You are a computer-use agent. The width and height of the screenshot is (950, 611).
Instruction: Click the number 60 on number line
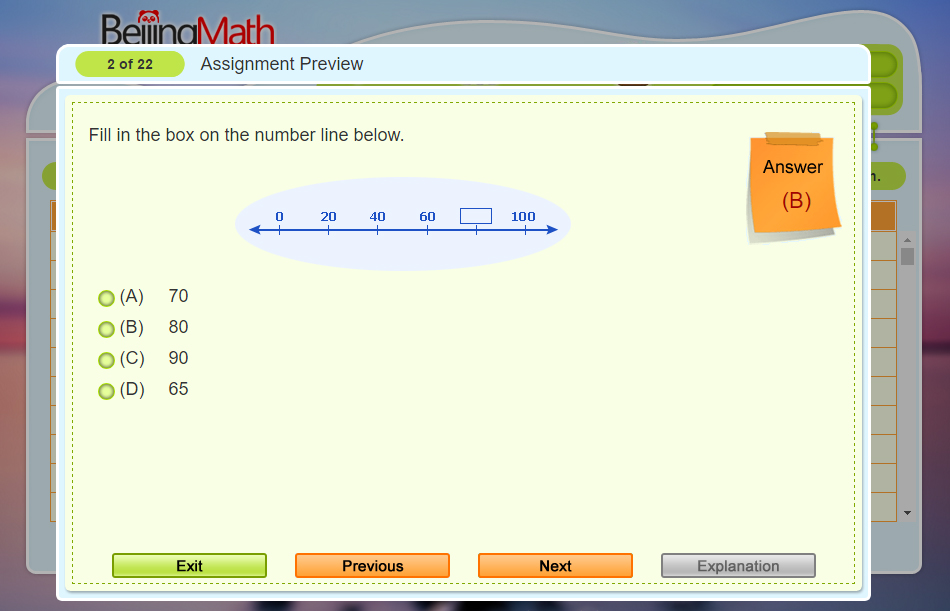427,216
